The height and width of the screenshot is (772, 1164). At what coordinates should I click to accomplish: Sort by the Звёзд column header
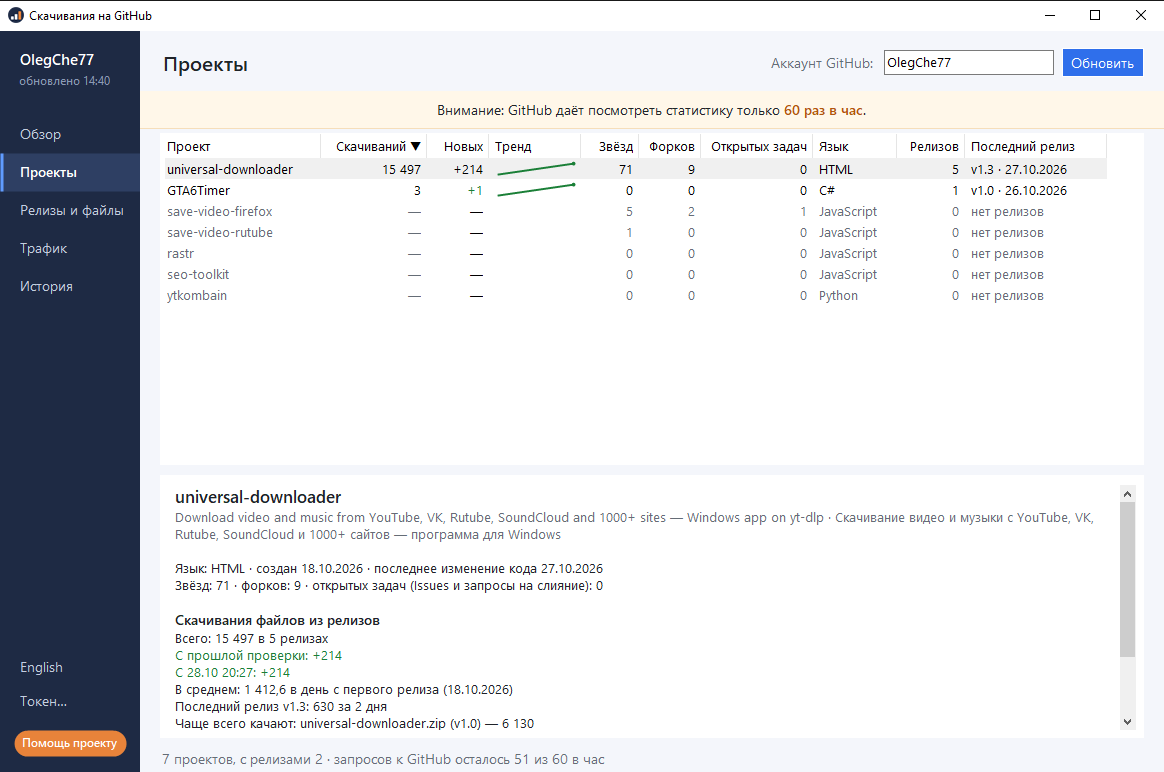pyautogui.click(x=609, y=147)
